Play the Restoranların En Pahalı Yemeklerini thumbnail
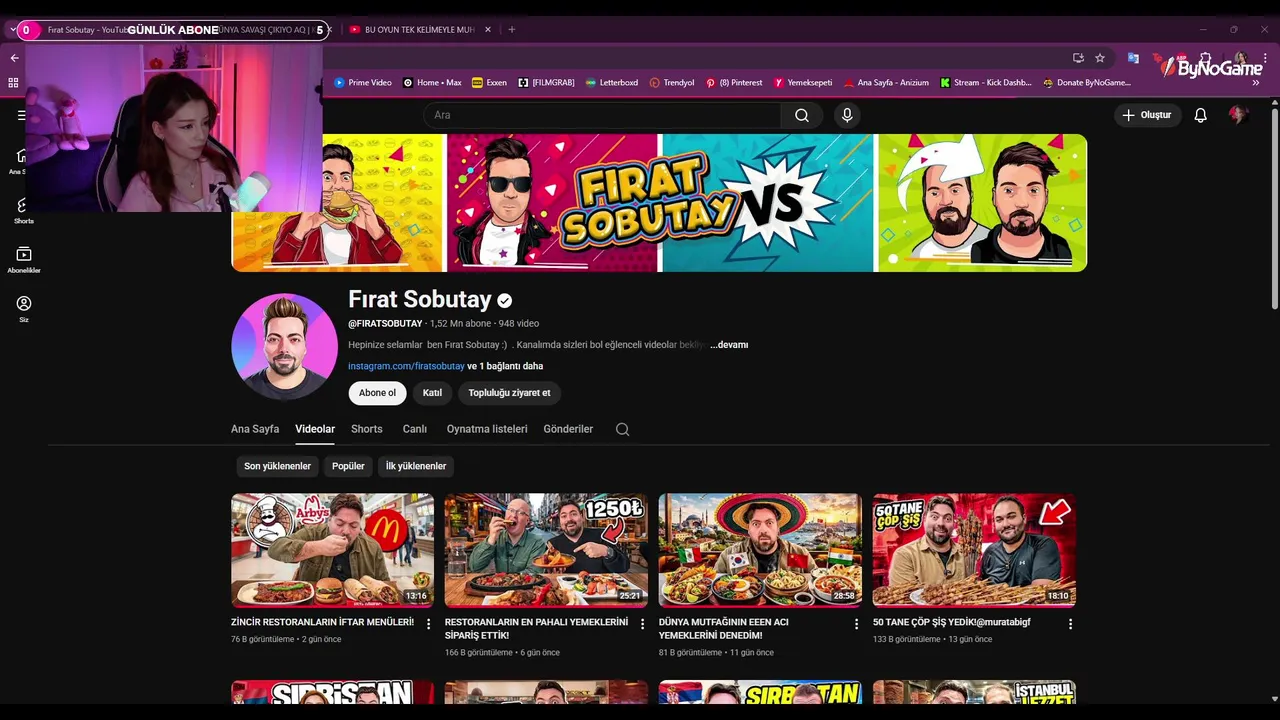 546,550
